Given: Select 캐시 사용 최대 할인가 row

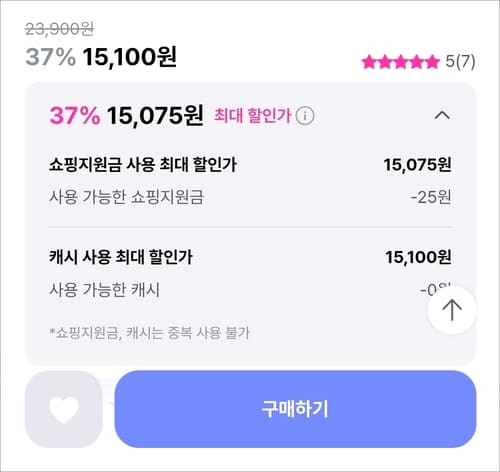Looking at the screenshot, I should (x=250, y=257).
